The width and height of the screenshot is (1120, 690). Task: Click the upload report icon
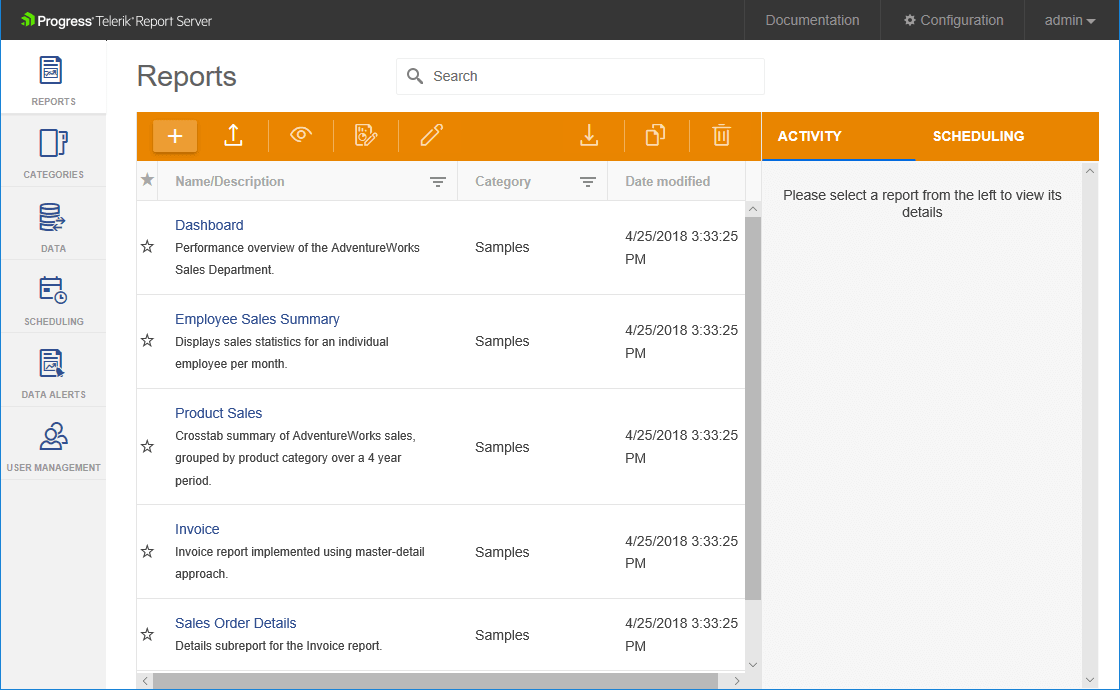pos(233,136)
